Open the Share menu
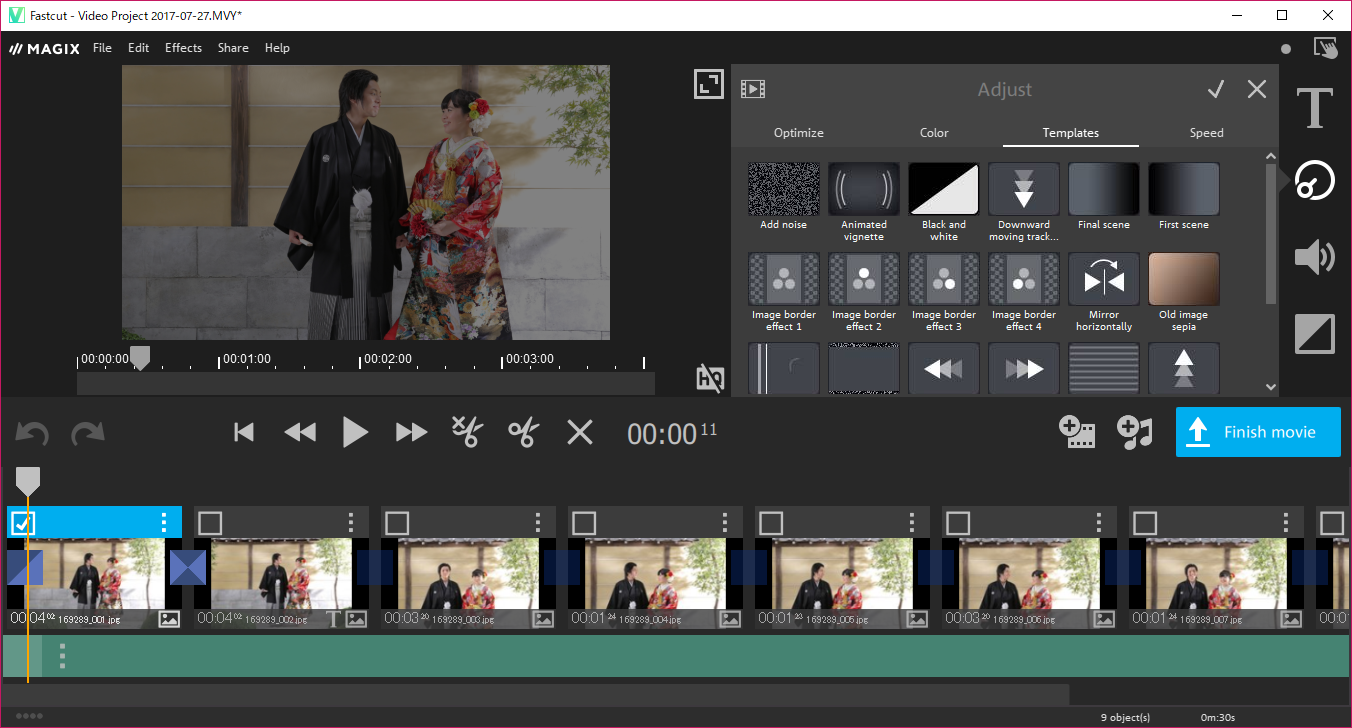Viewport: 1352px width, 728px height. pyautogui.click(x=233, y=48)
